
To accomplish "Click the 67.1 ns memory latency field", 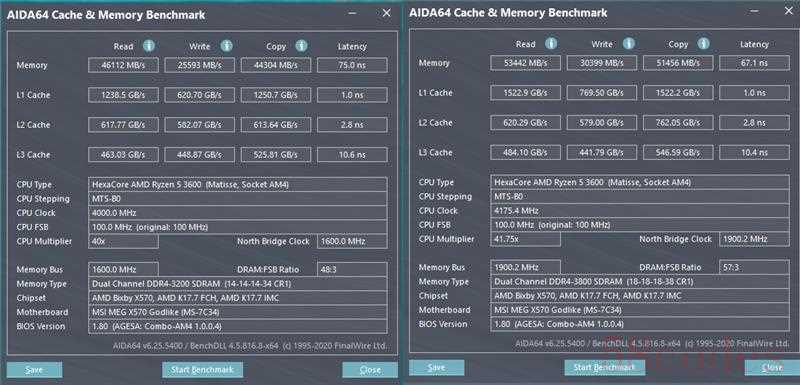I will [755, 63].
